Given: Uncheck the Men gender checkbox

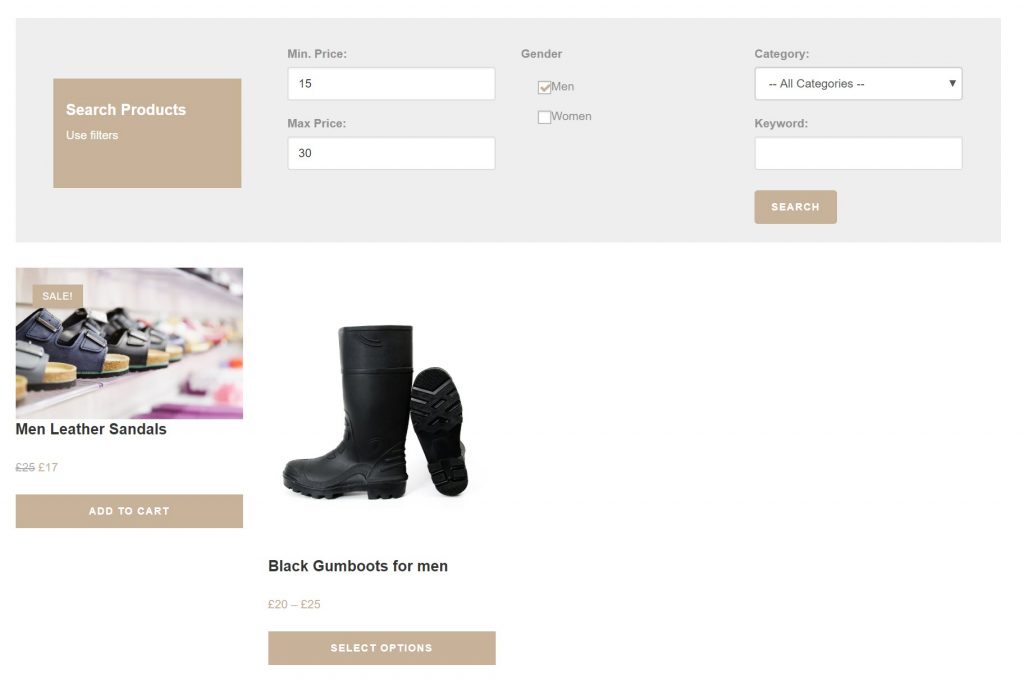Looking at the screenshot, I should pos(544,88).
